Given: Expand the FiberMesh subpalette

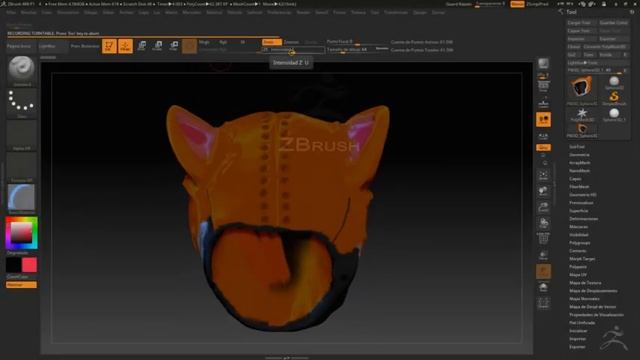Looking at the screenshot, I should [579, 187].
